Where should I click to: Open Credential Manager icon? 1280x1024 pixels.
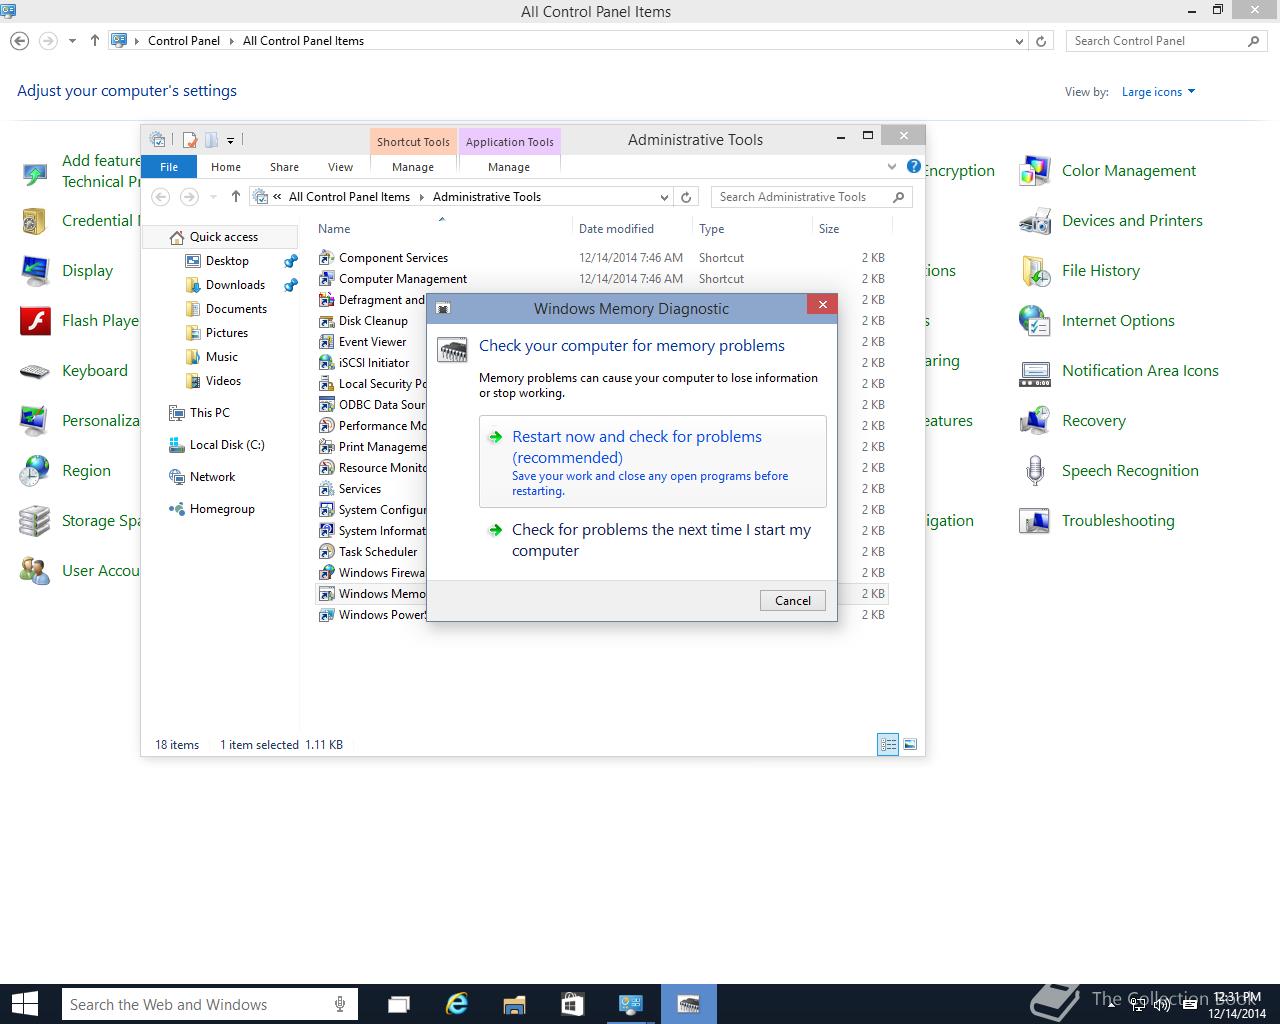point(35,221)
